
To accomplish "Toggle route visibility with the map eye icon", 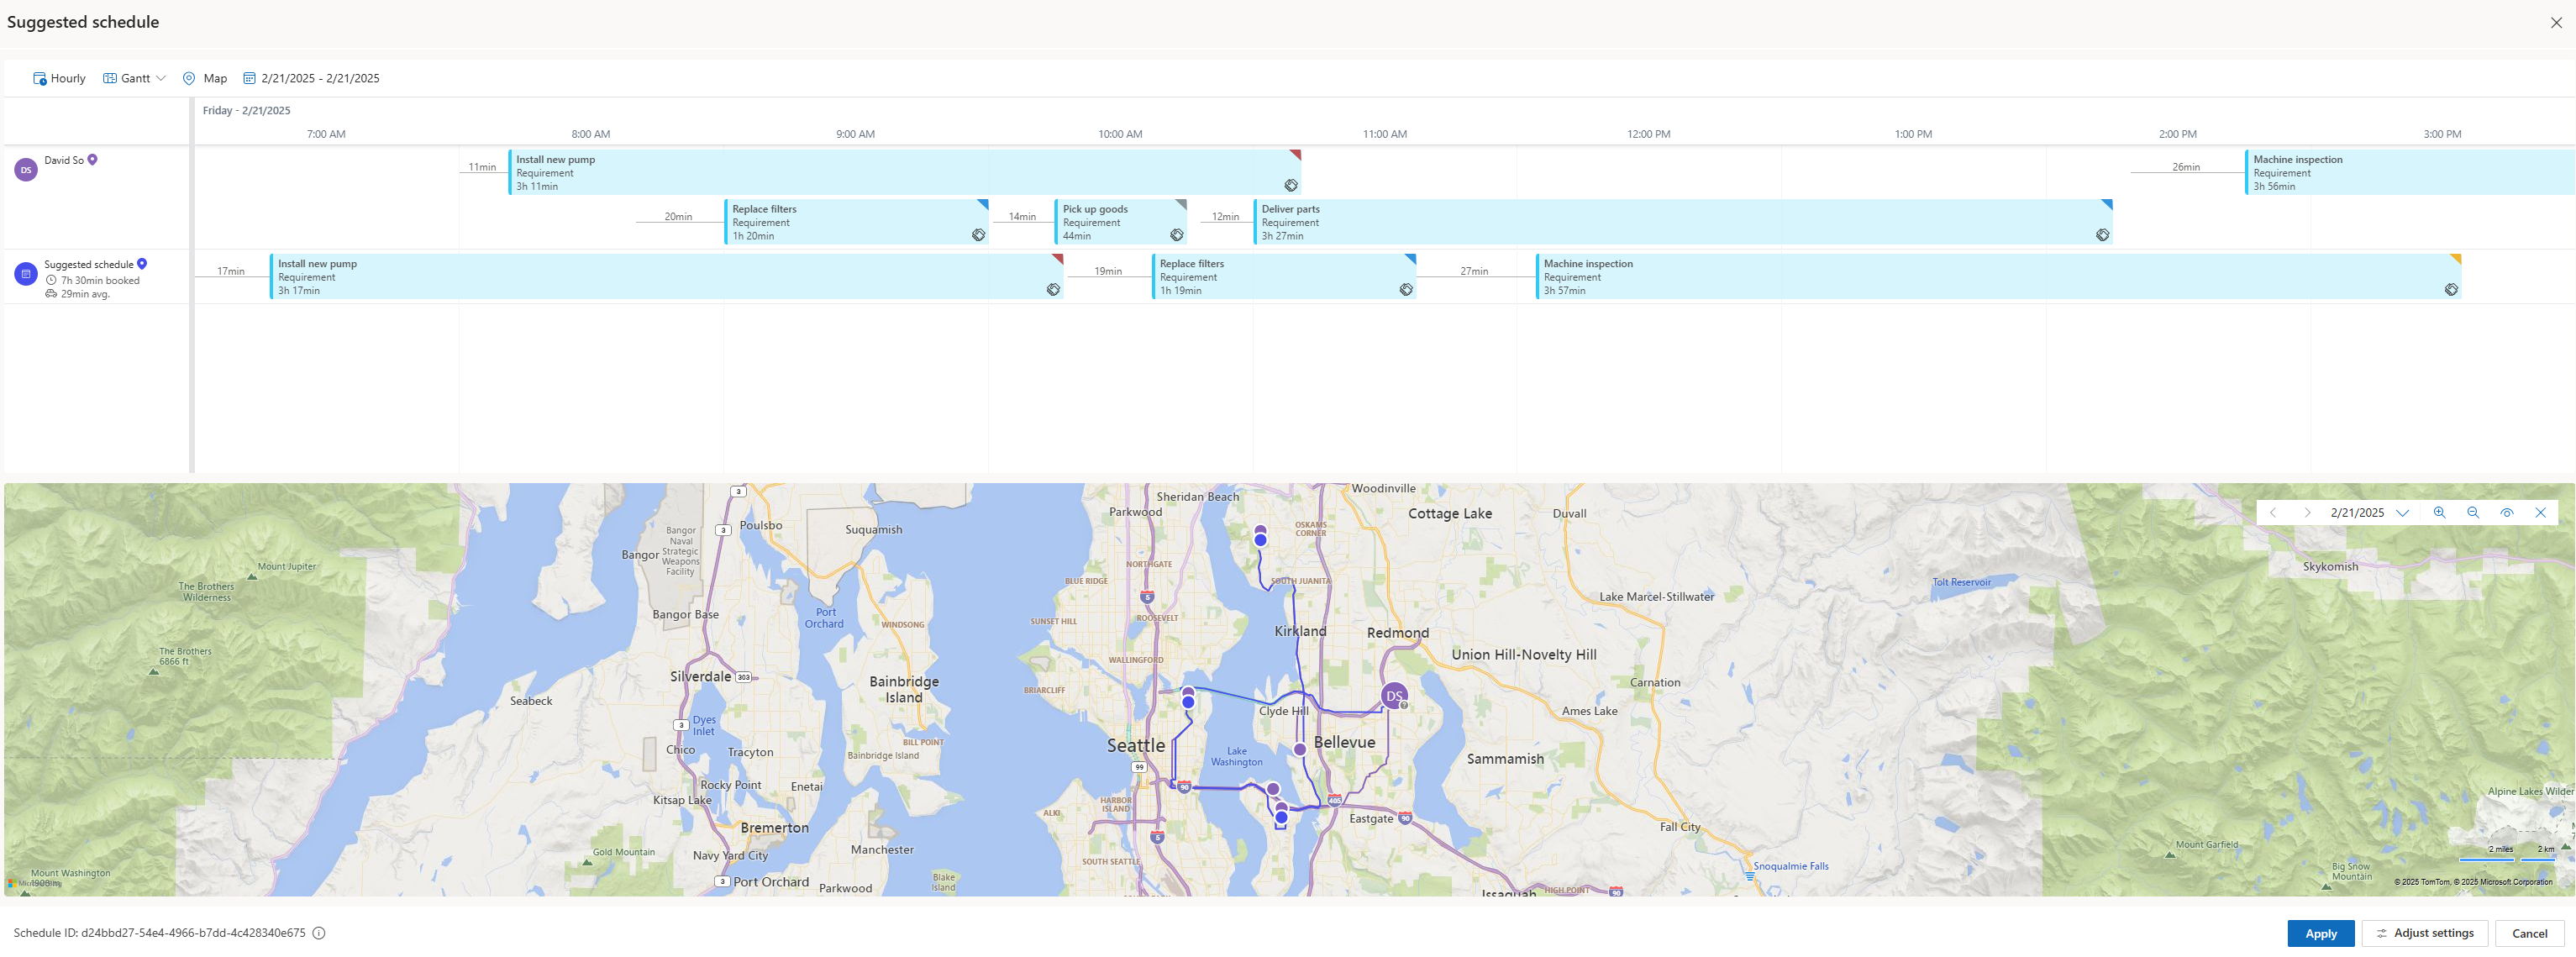I will (2507, 512).
